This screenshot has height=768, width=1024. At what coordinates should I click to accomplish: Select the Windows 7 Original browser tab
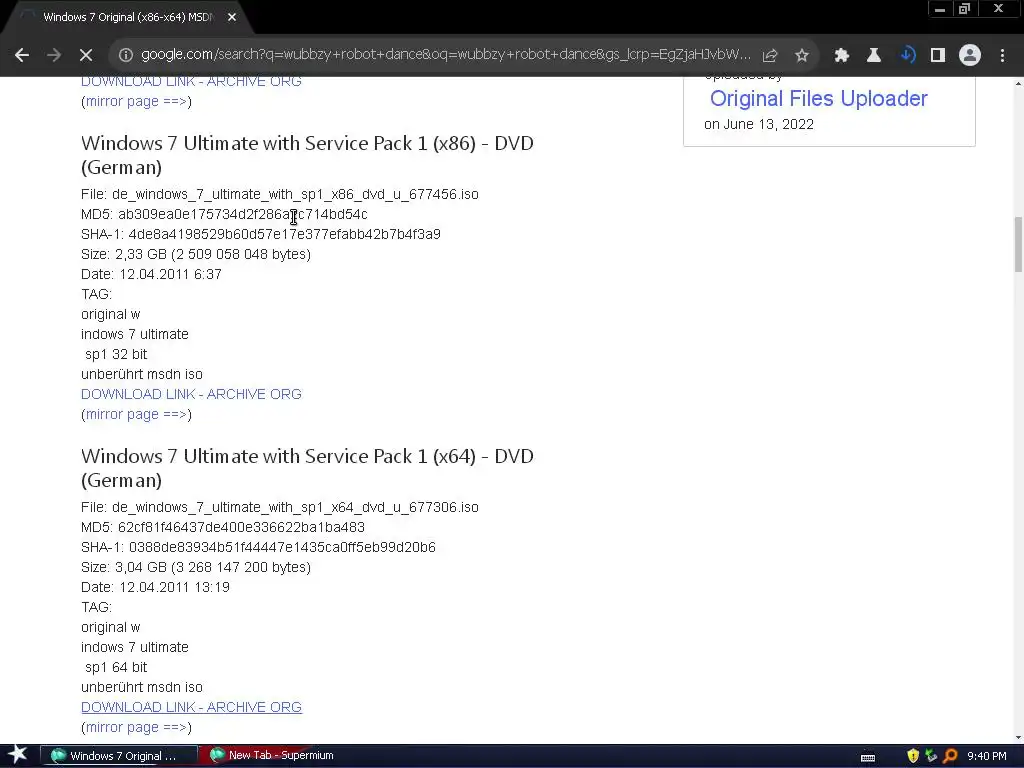[x=128, y=18]
